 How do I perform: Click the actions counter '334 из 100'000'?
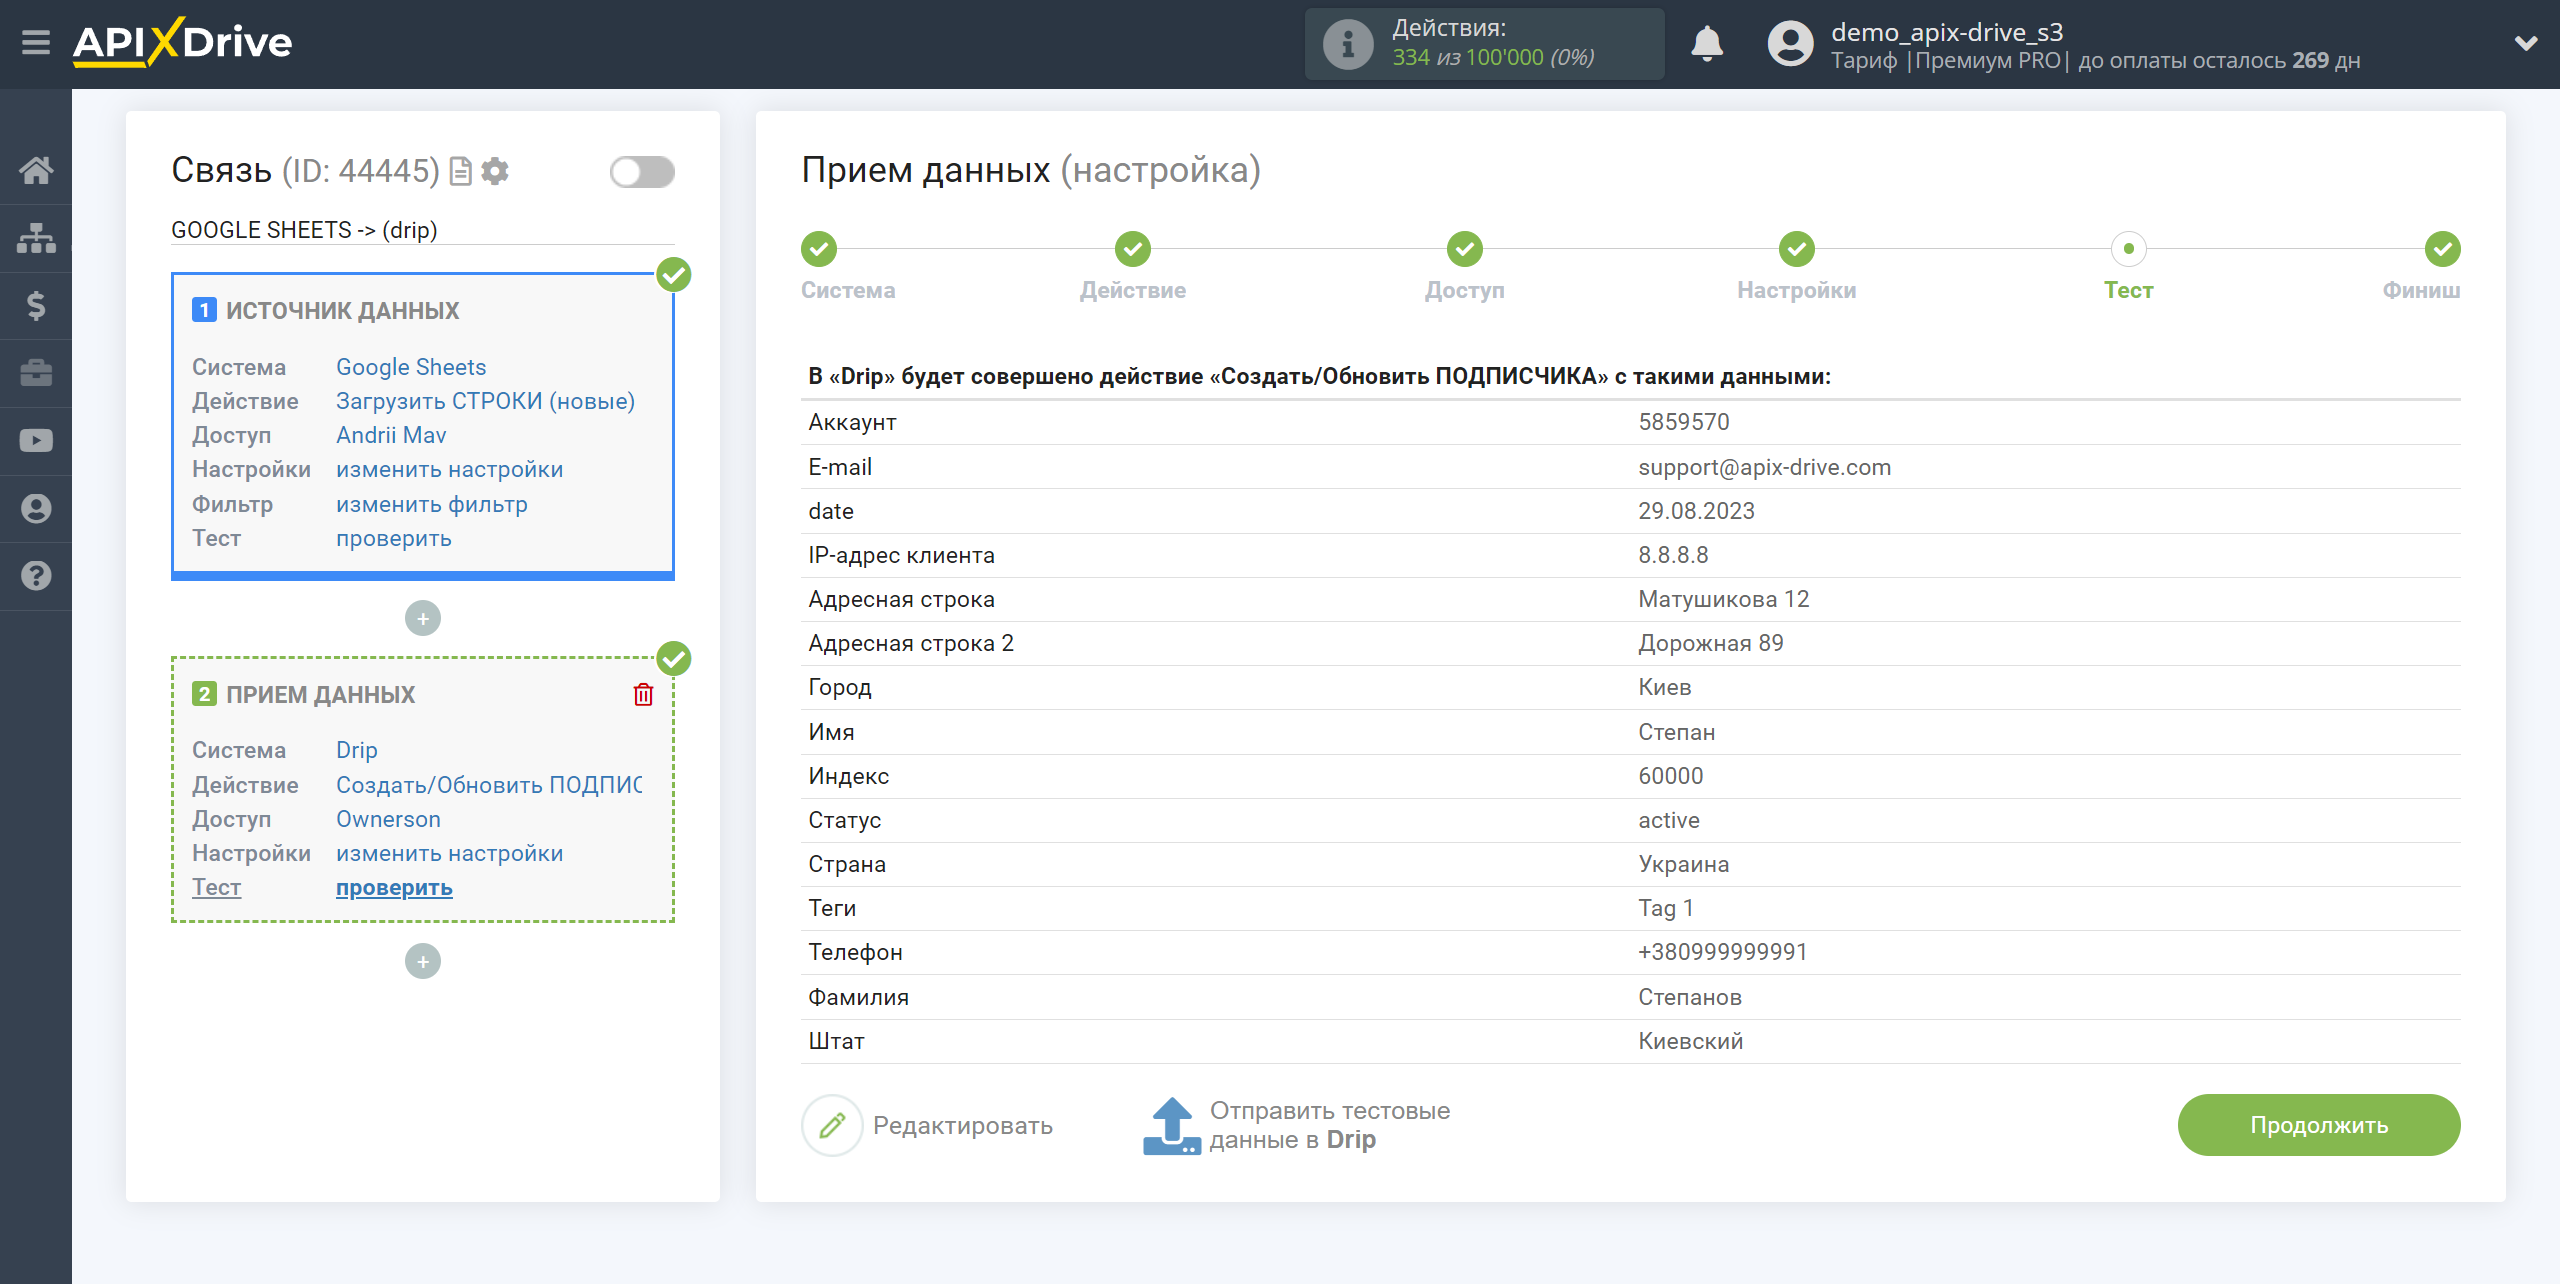coord(1467,58)
